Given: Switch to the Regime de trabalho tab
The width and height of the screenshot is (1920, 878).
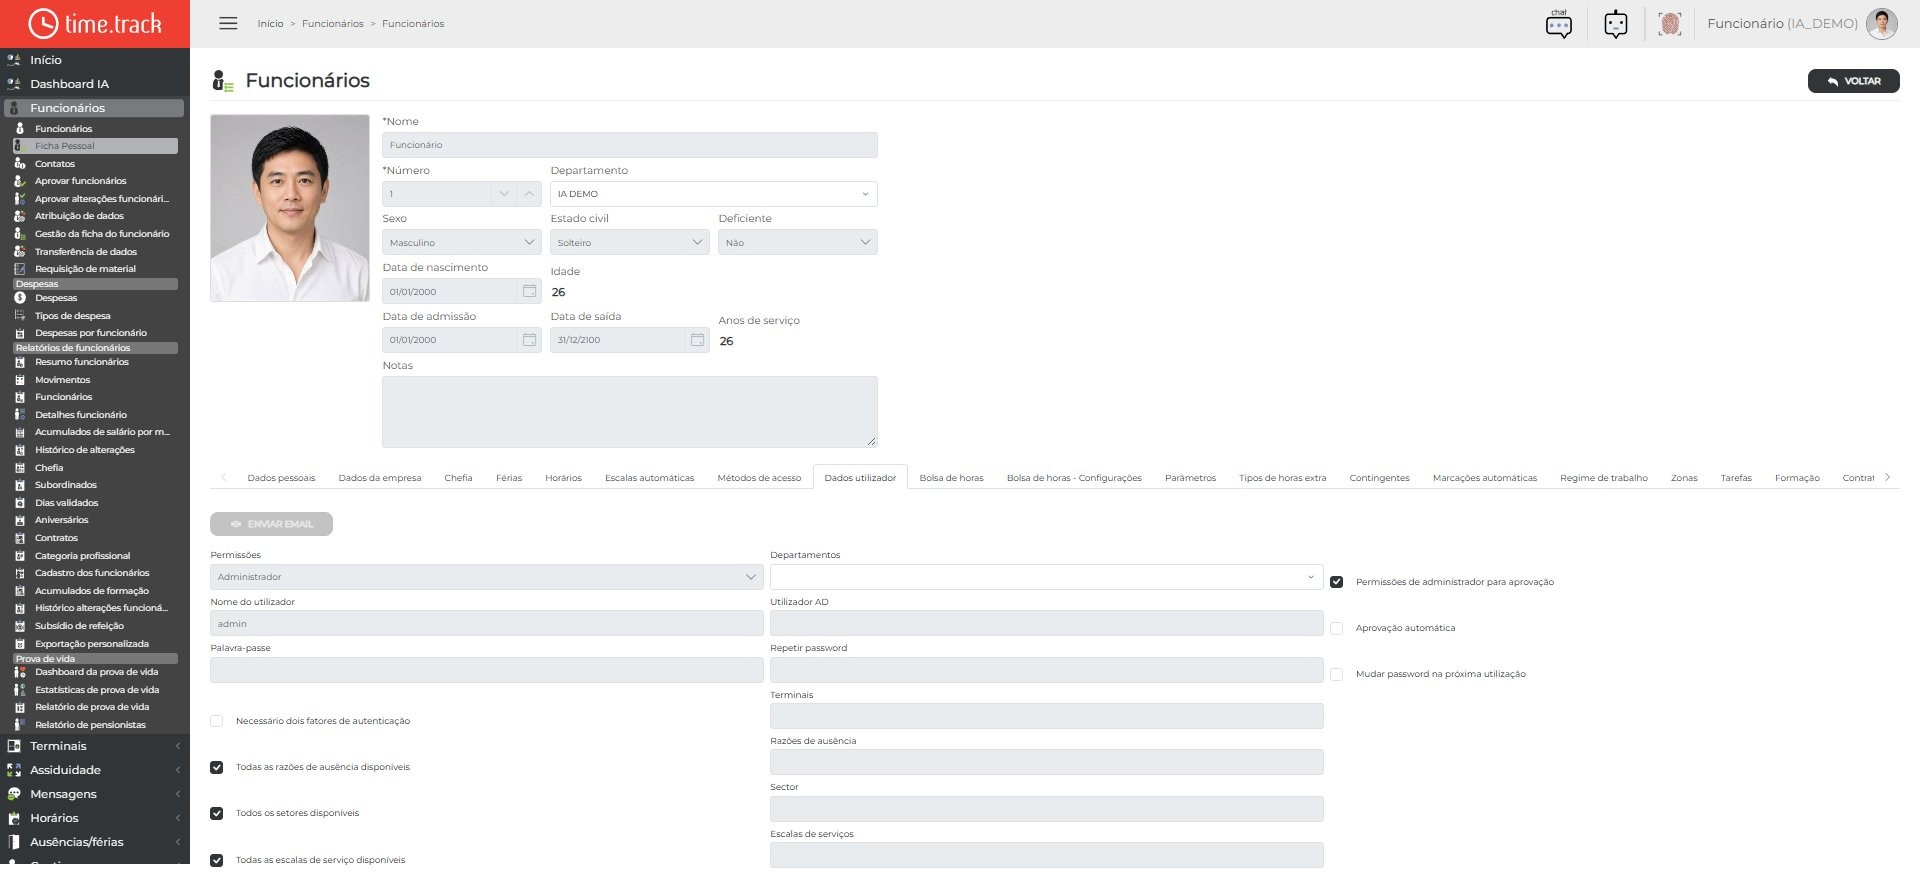Looking at the screenshot, I should pos(1604,478).
